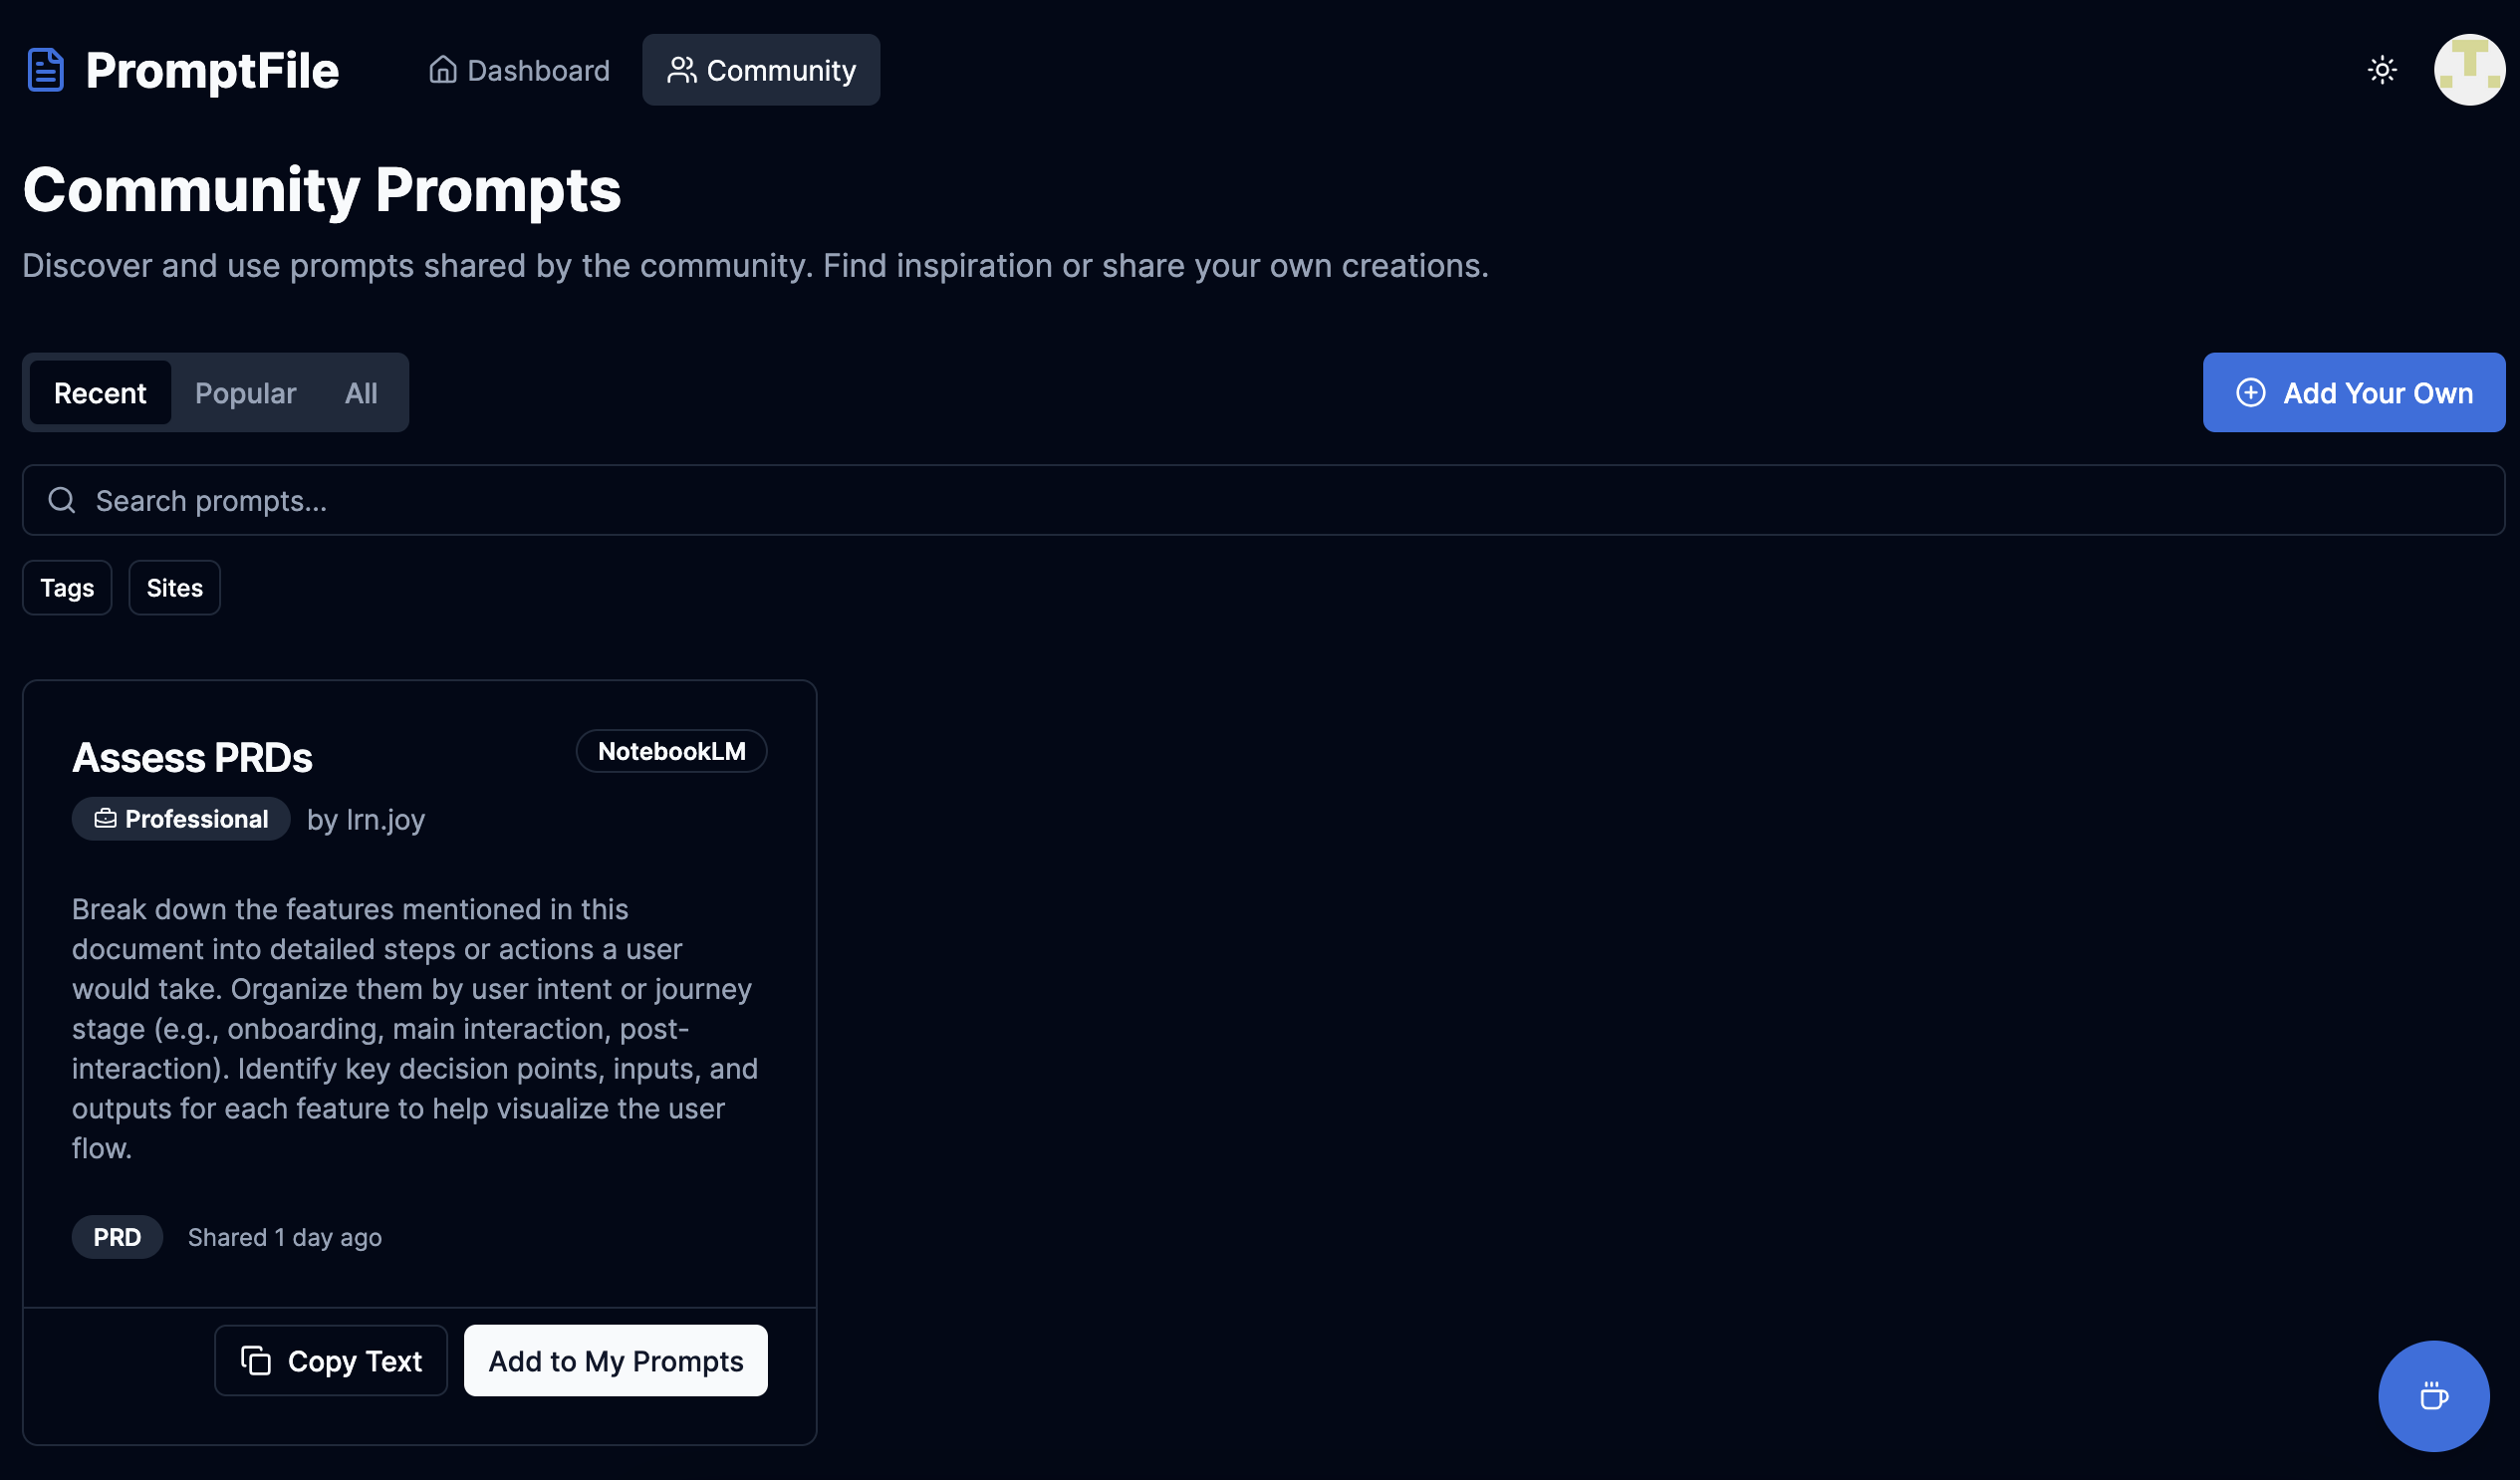Viewport: 2520px width, 1480px height.
Task: Click the copy icon in Copy Text
Action: pos(256,1360)
